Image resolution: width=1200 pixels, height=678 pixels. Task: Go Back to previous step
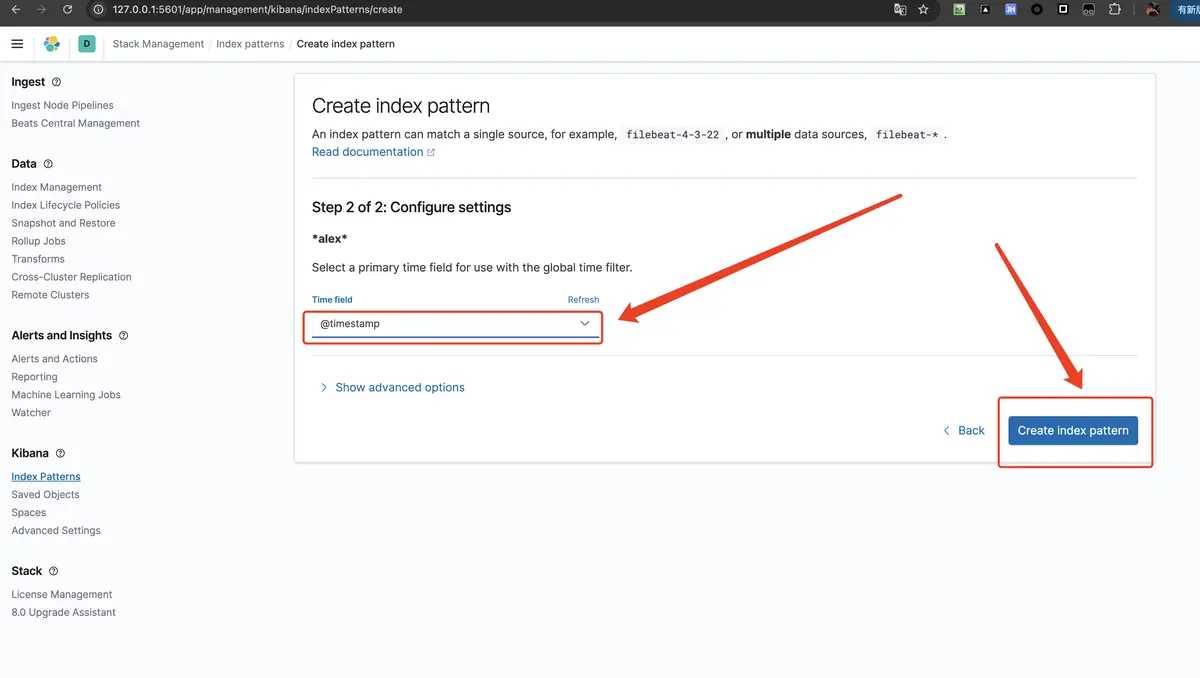(x=964, y=430)
